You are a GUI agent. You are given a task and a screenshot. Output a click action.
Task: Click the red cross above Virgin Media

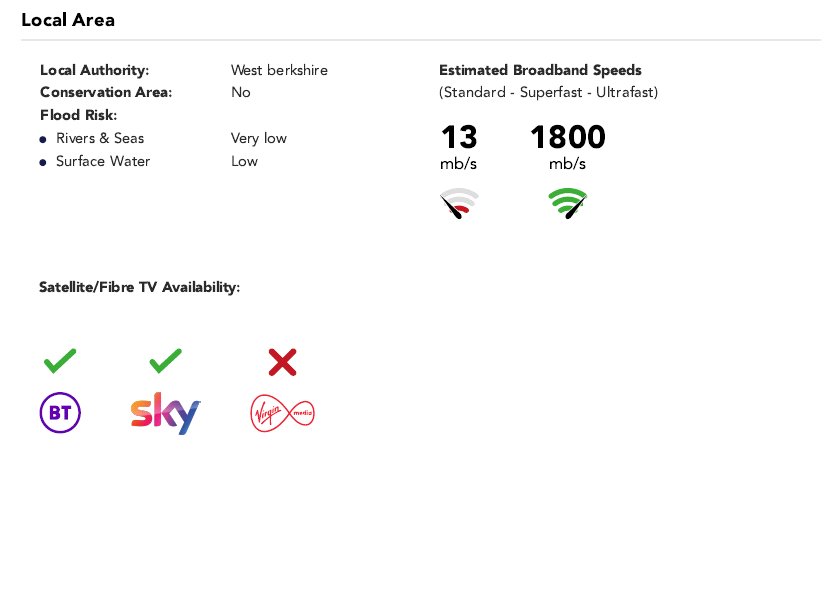(x=283, y=362)
